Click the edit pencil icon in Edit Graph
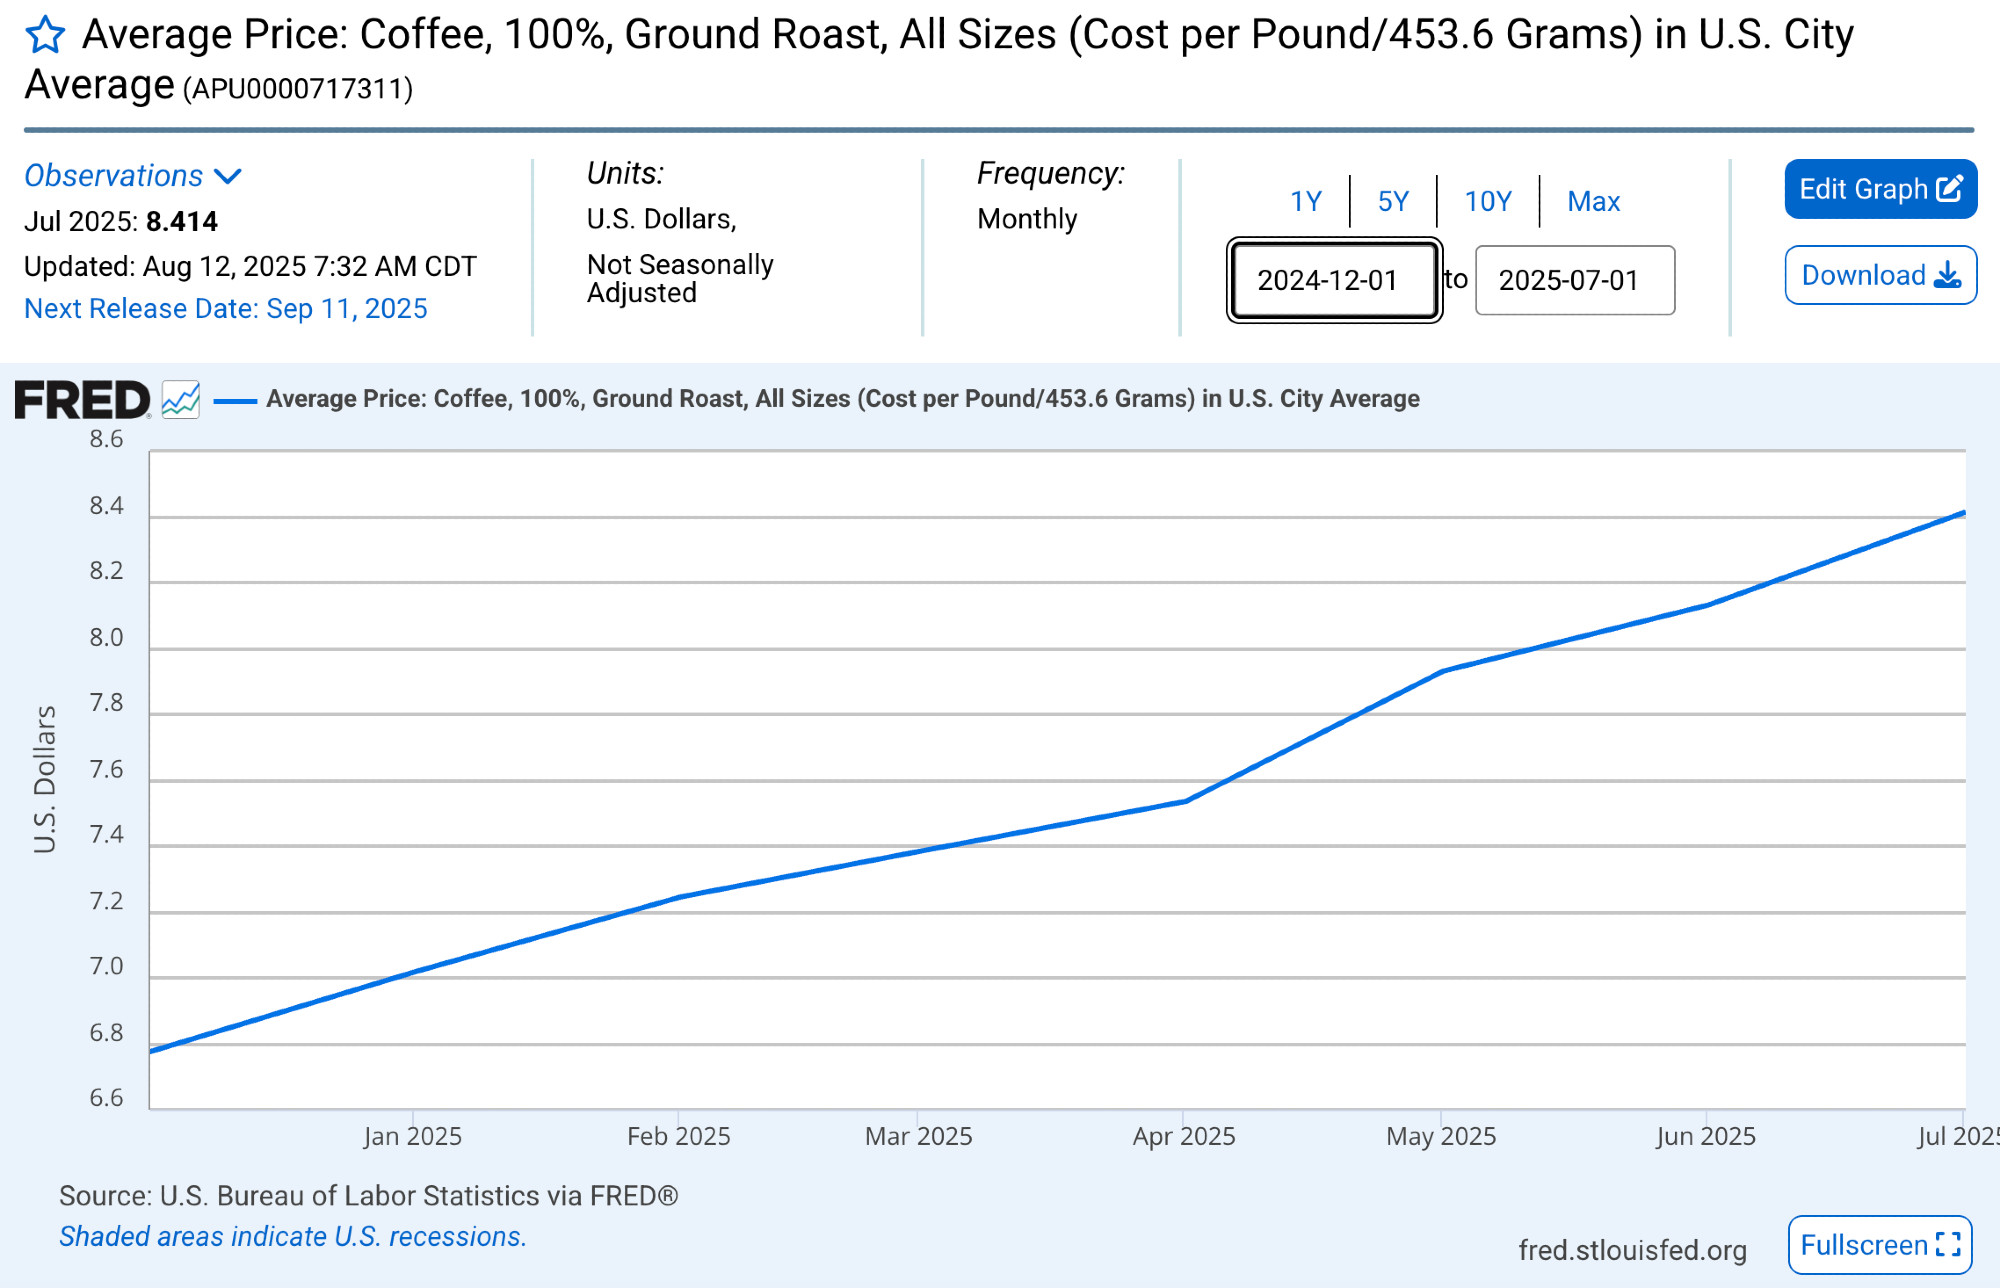The image size is (2000, 1288). coord(1950,189)
